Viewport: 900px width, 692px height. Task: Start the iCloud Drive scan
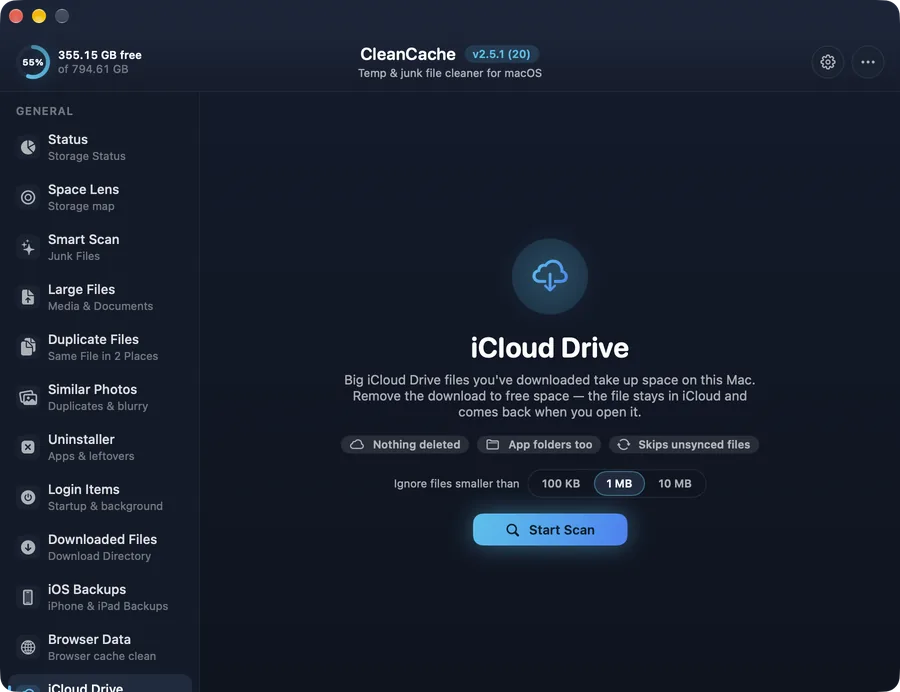point(550,530)
